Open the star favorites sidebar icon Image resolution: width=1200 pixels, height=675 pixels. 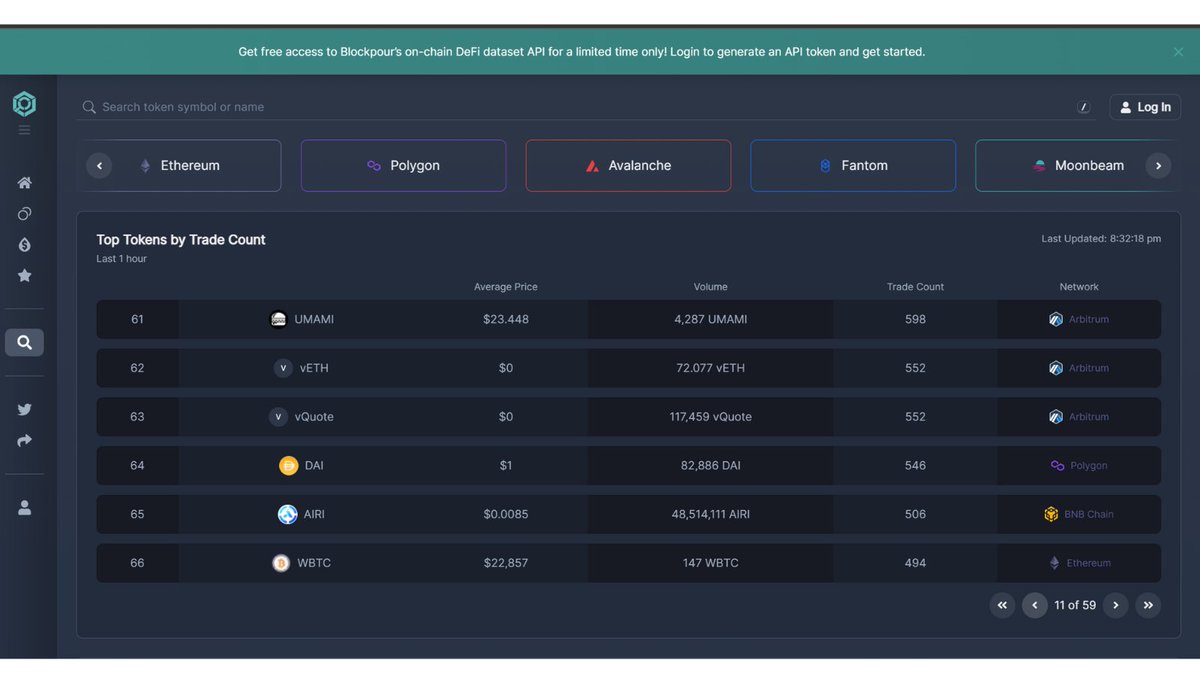point(24,276)
